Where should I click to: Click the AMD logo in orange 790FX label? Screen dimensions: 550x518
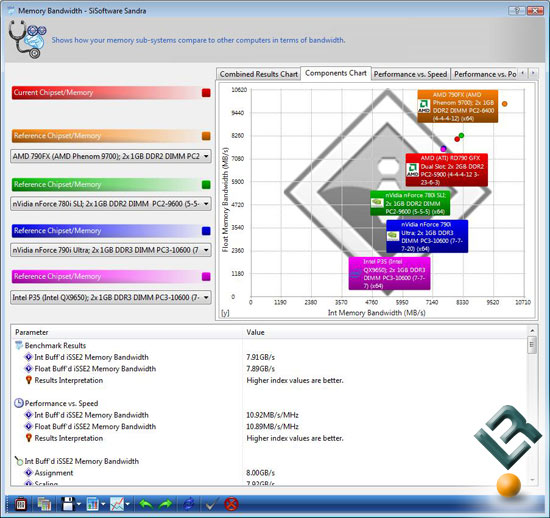click(424, 106)
